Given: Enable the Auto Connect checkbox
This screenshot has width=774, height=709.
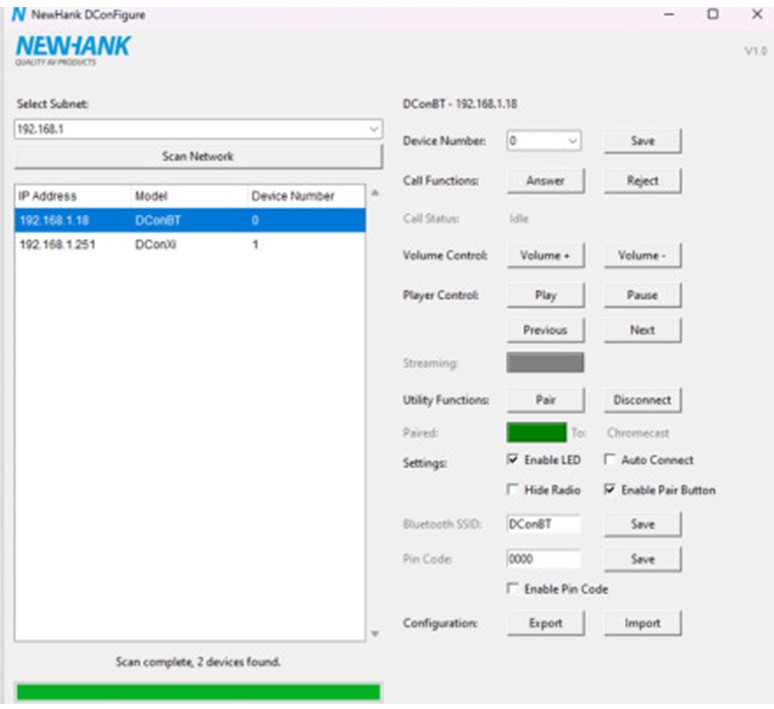Looking at the screenshot, I should (610, 460).
